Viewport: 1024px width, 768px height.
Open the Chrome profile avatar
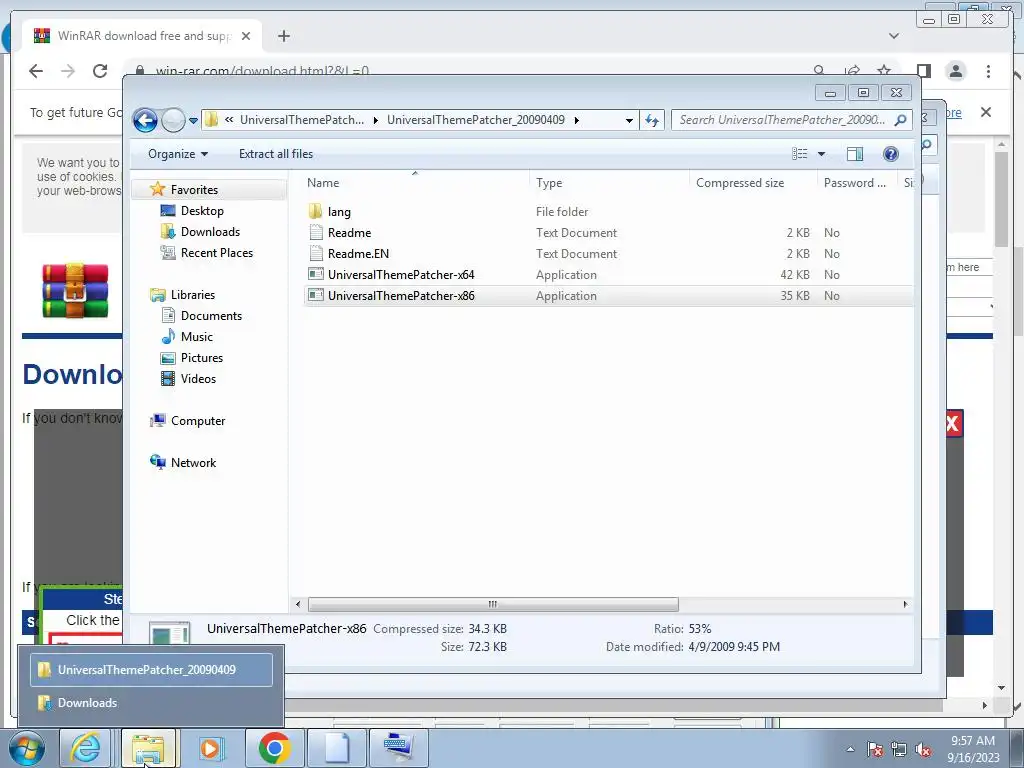tap(955, 71)
